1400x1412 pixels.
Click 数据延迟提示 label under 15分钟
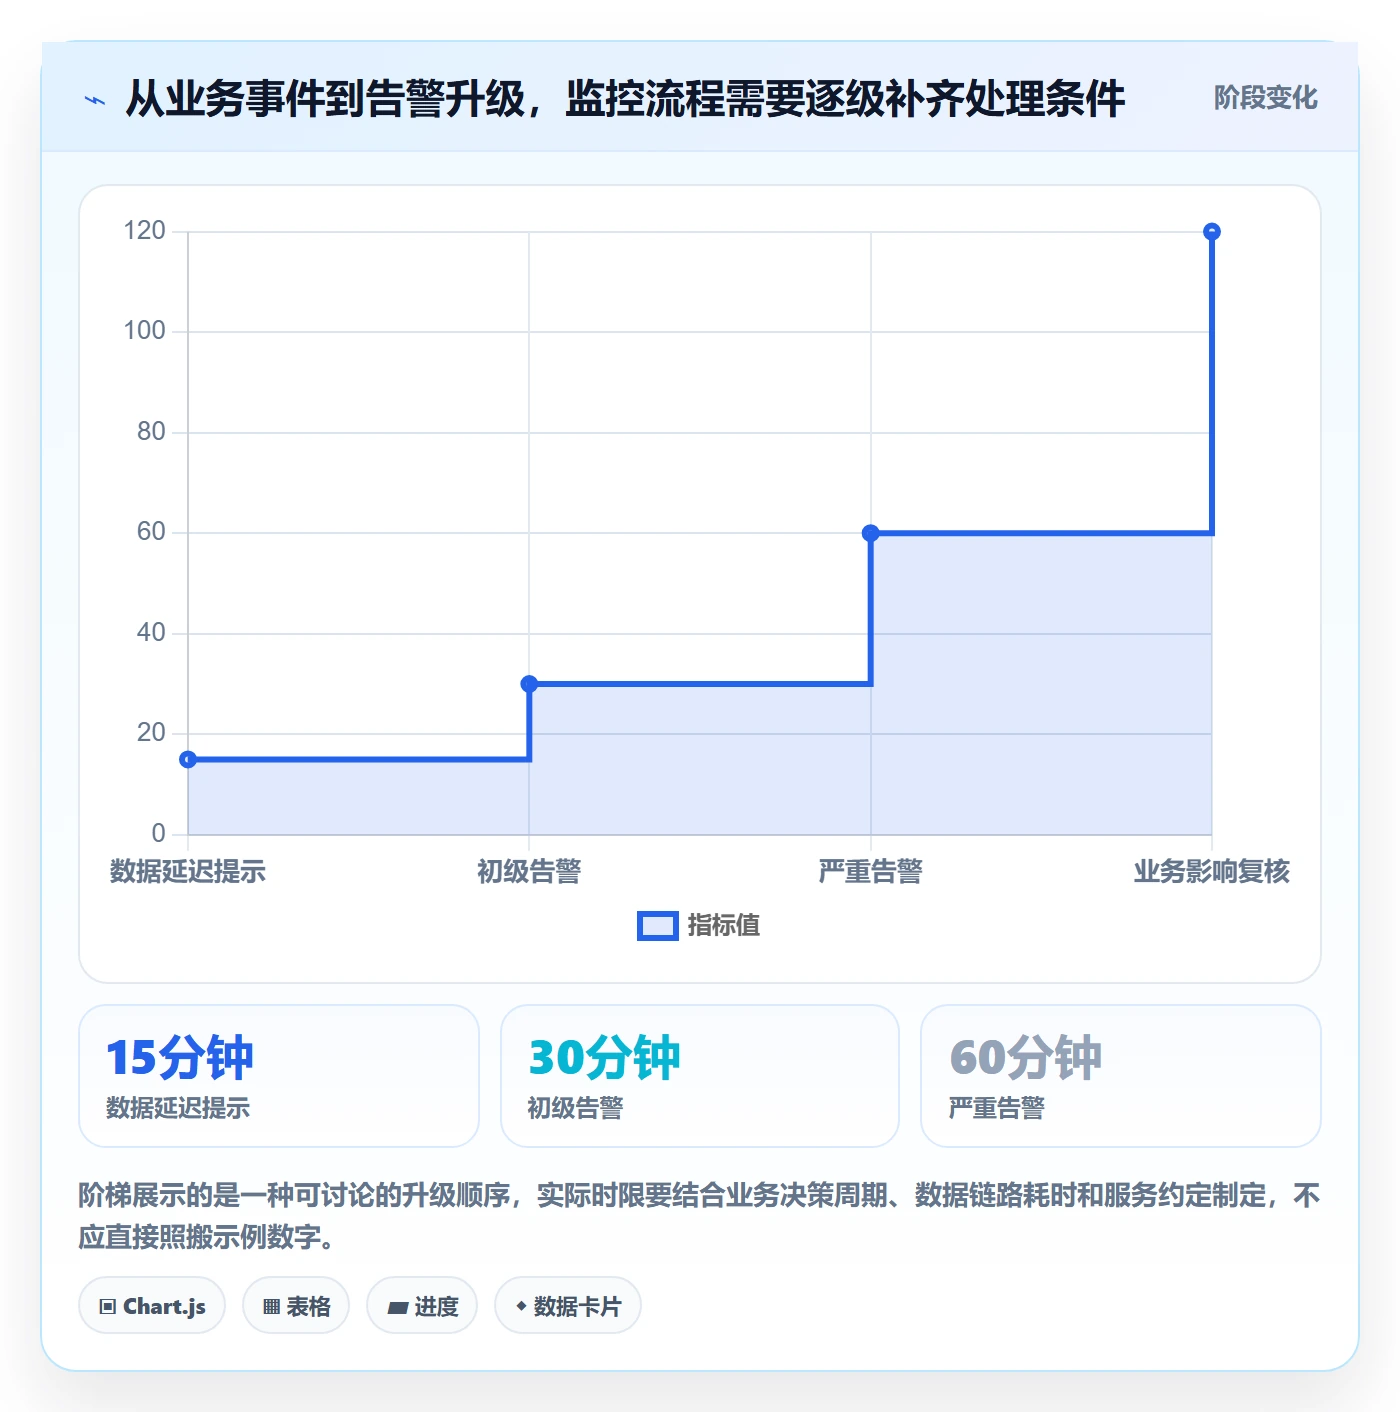[178, 1108]
